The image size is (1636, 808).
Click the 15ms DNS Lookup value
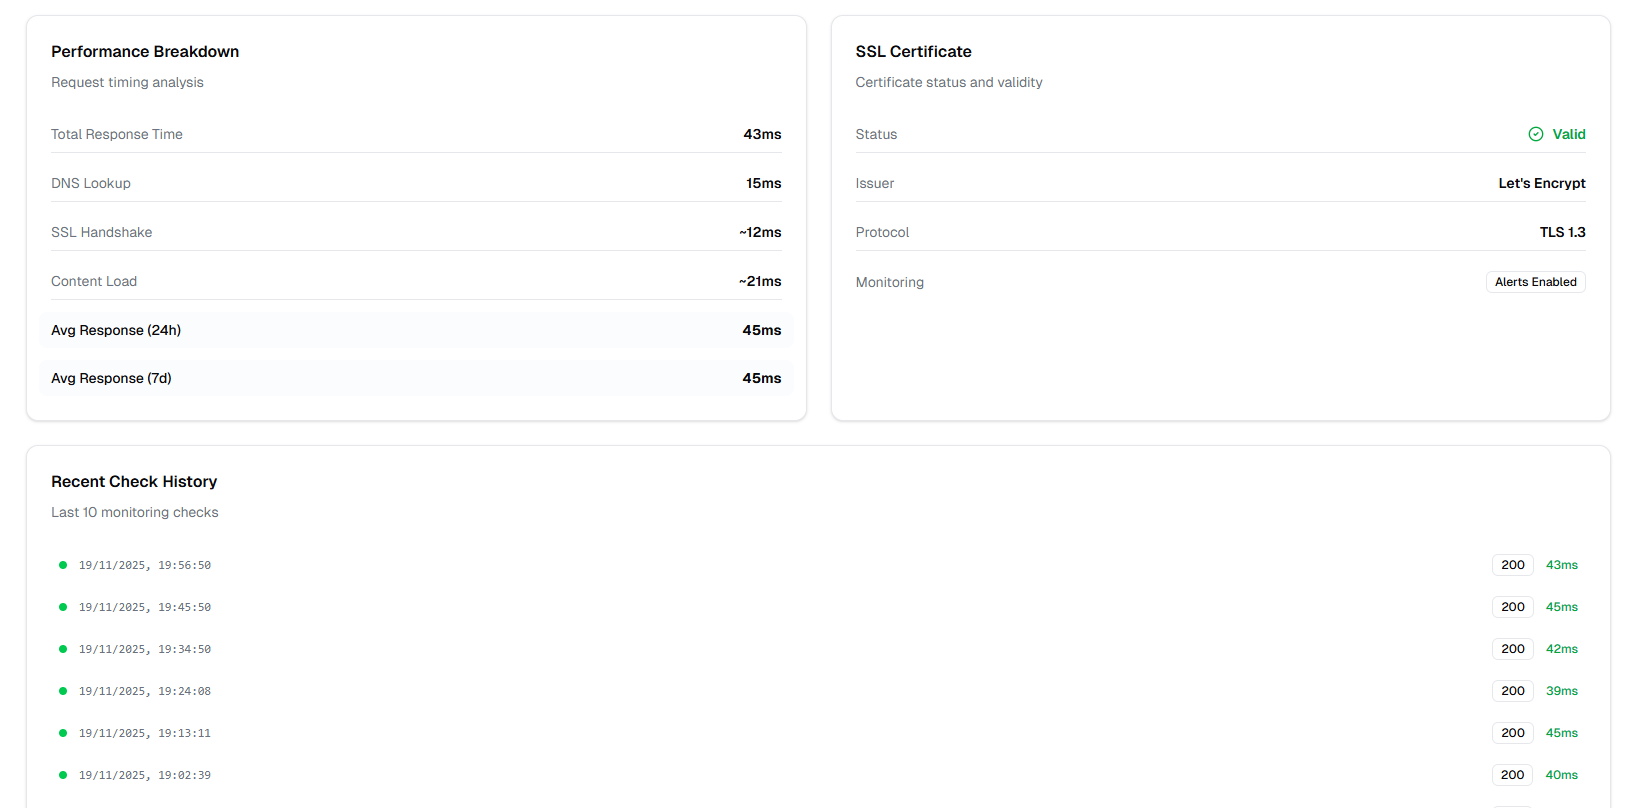[764, 183]
